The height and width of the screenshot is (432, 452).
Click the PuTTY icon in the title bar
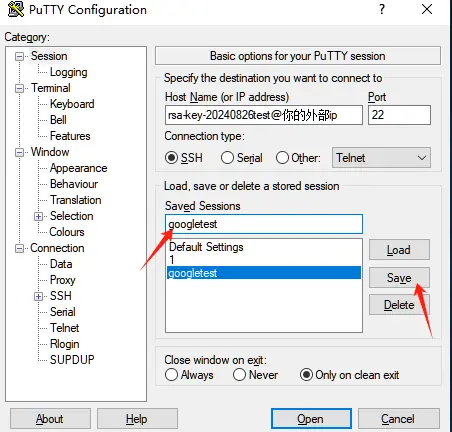[15, 9]
